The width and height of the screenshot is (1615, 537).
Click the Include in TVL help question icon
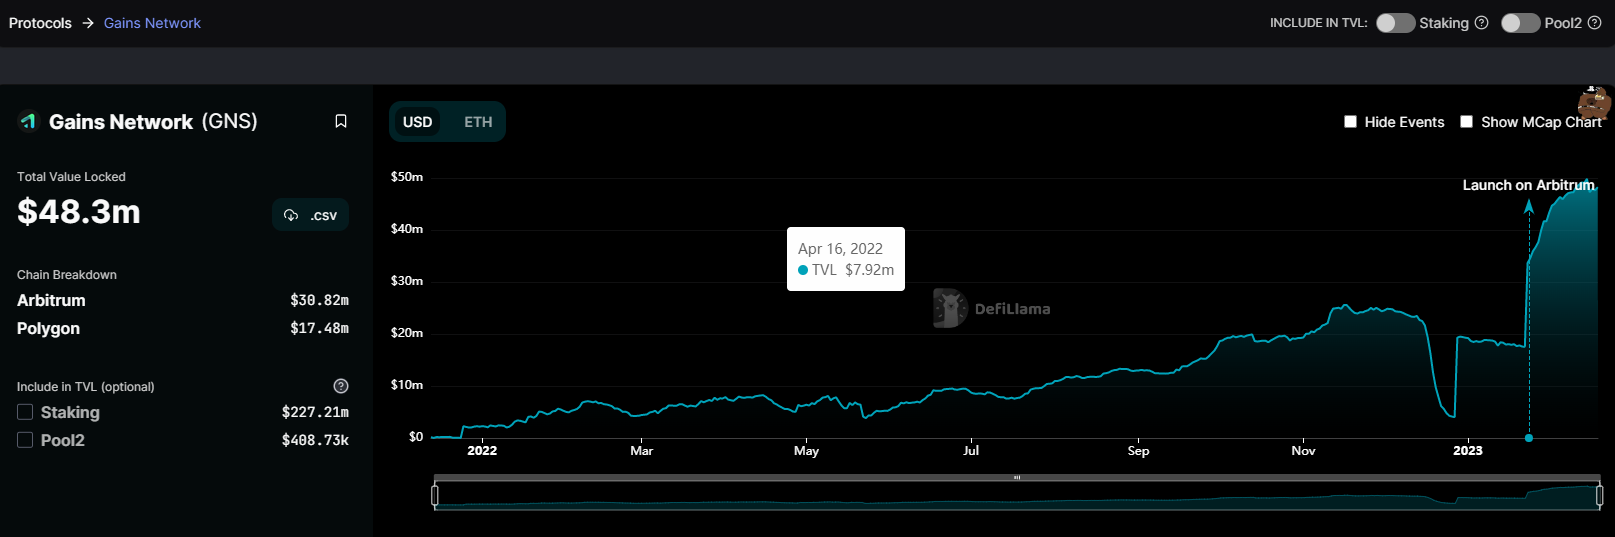click(x=341, y=386)
